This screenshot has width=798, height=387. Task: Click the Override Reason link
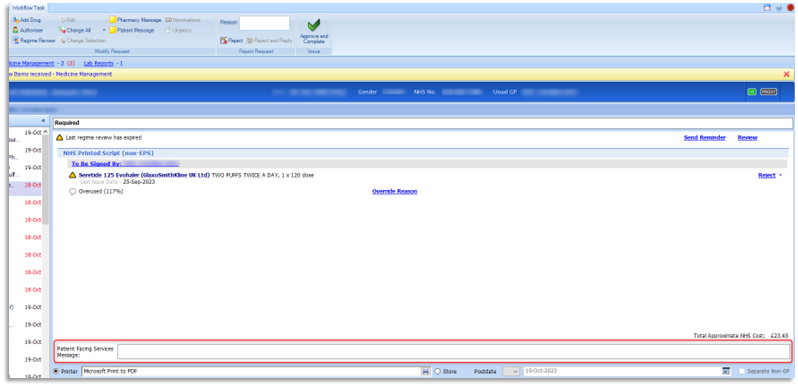coord(394,192)
